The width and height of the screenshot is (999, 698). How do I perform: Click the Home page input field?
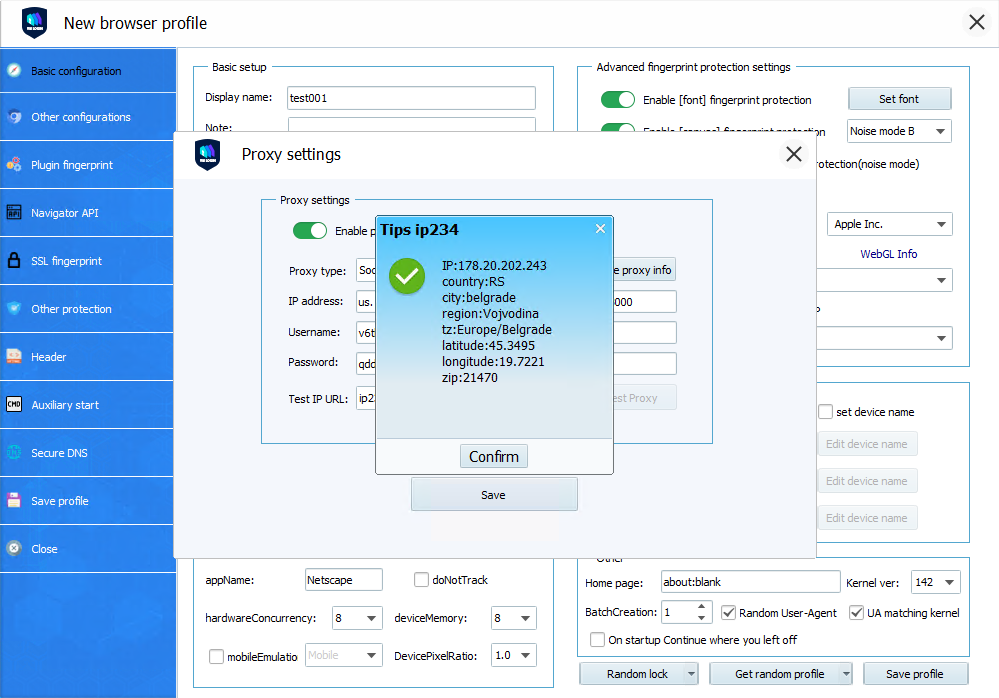click(750, 583)
